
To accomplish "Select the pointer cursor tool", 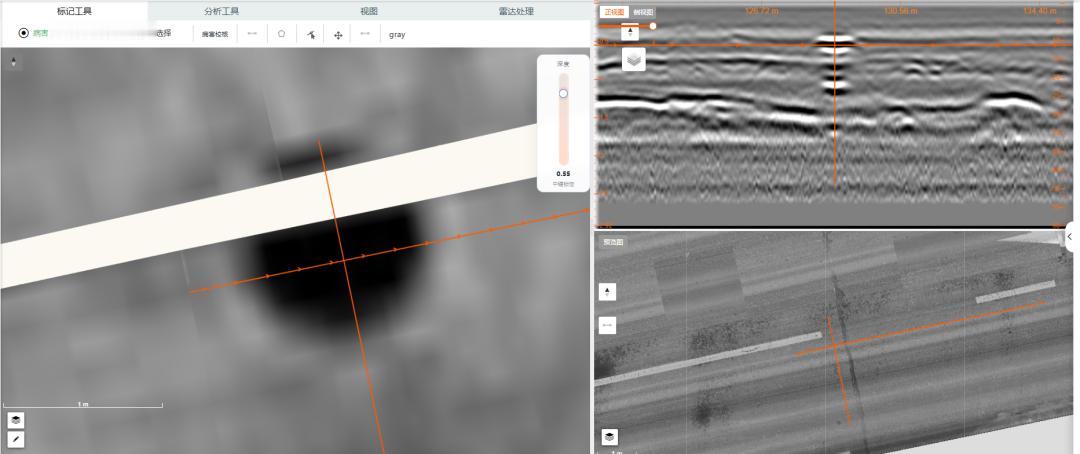I will click(x=311, y=34).
